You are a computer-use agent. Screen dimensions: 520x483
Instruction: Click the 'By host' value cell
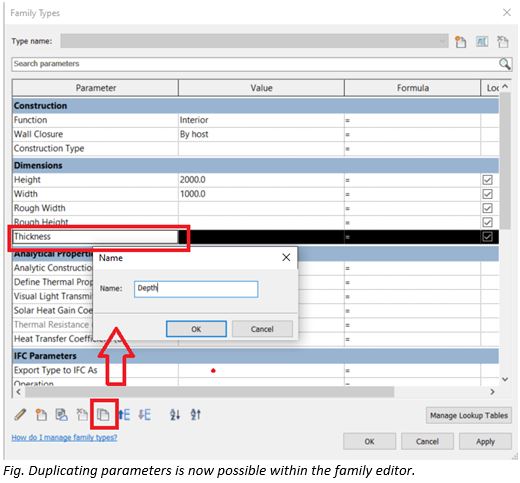261,134
